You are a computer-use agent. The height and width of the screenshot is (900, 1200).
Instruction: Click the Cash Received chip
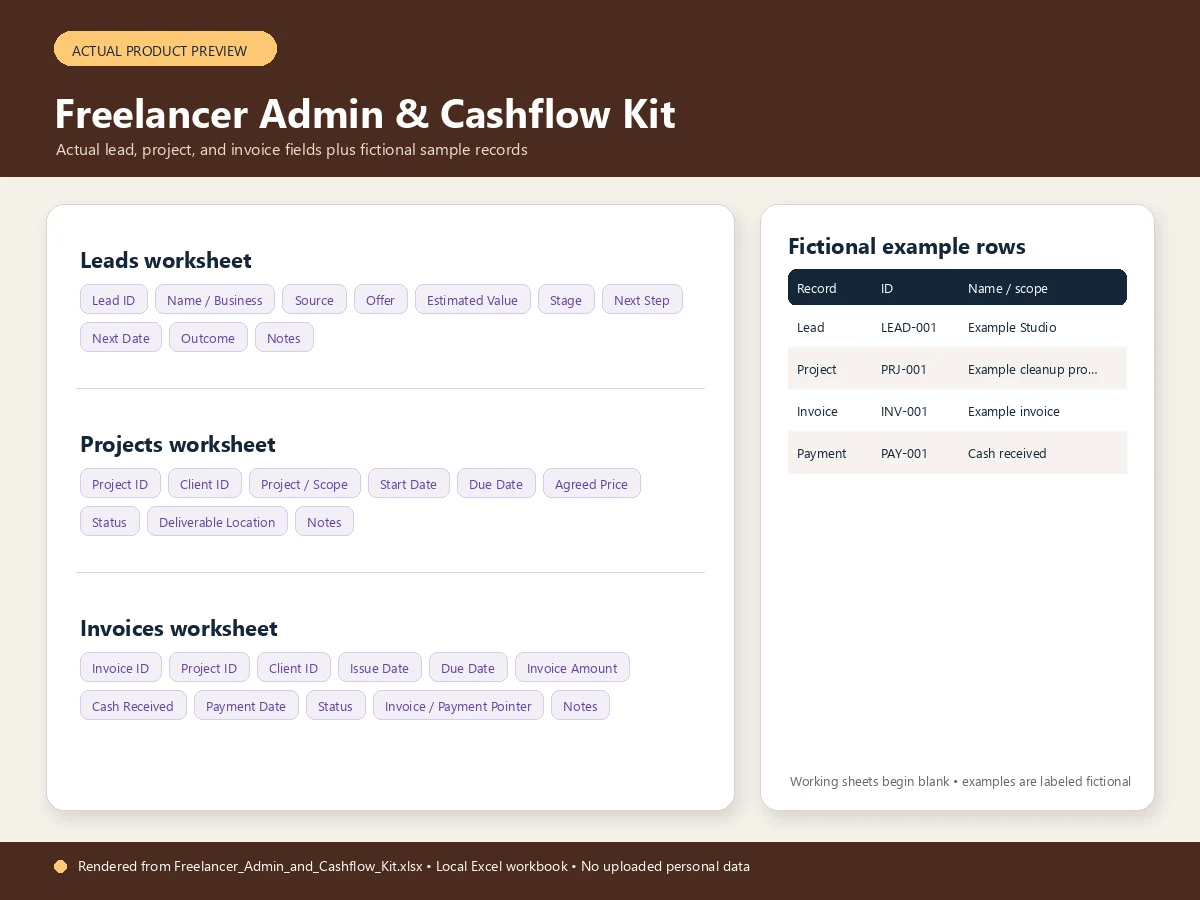point(133,706)
